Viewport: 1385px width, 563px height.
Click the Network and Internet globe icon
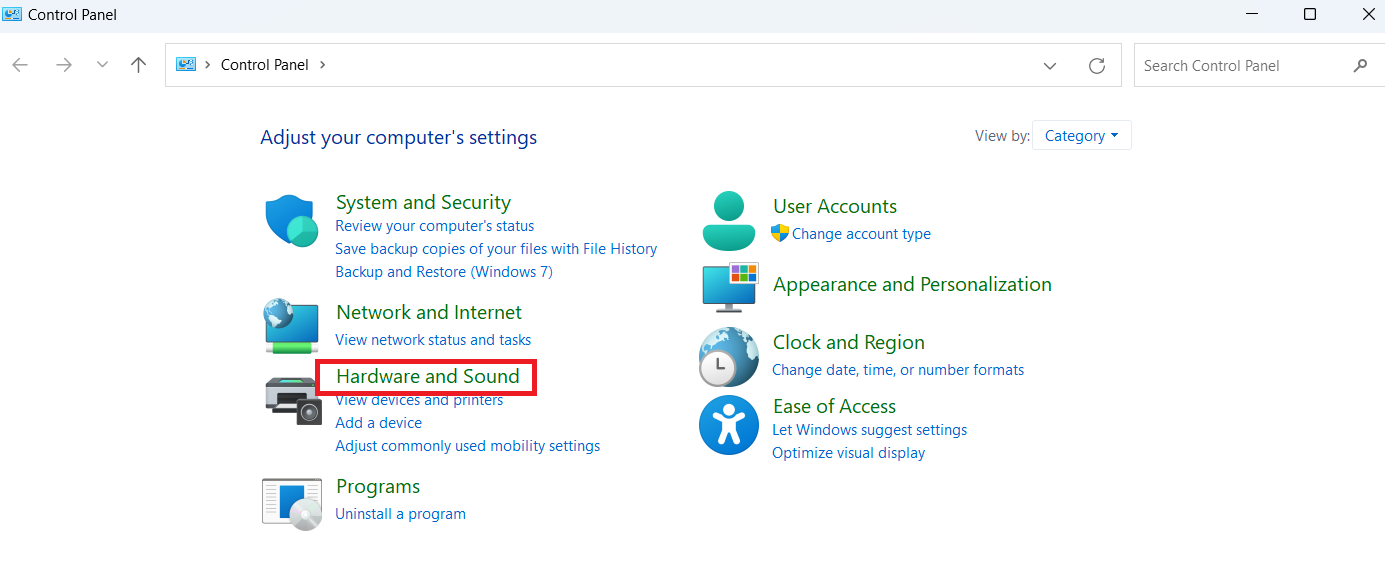291,325
